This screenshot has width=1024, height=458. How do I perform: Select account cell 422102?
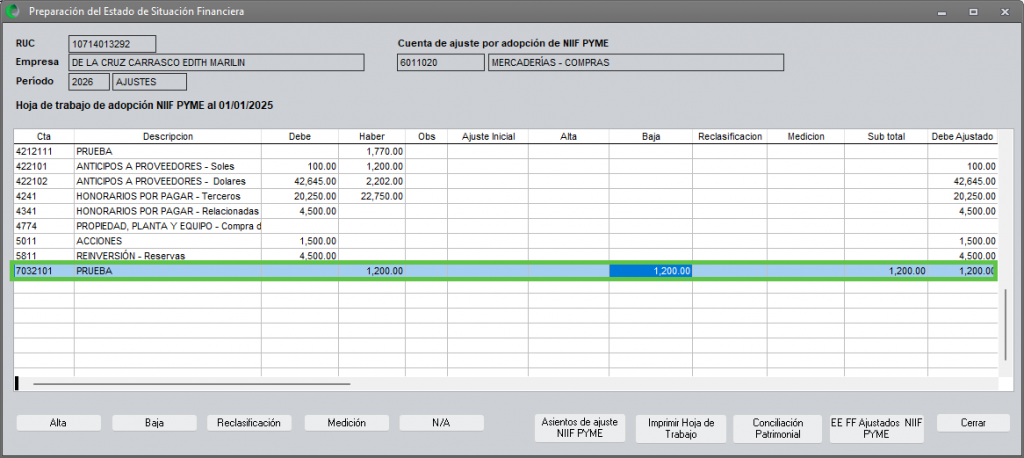[44, 181]
